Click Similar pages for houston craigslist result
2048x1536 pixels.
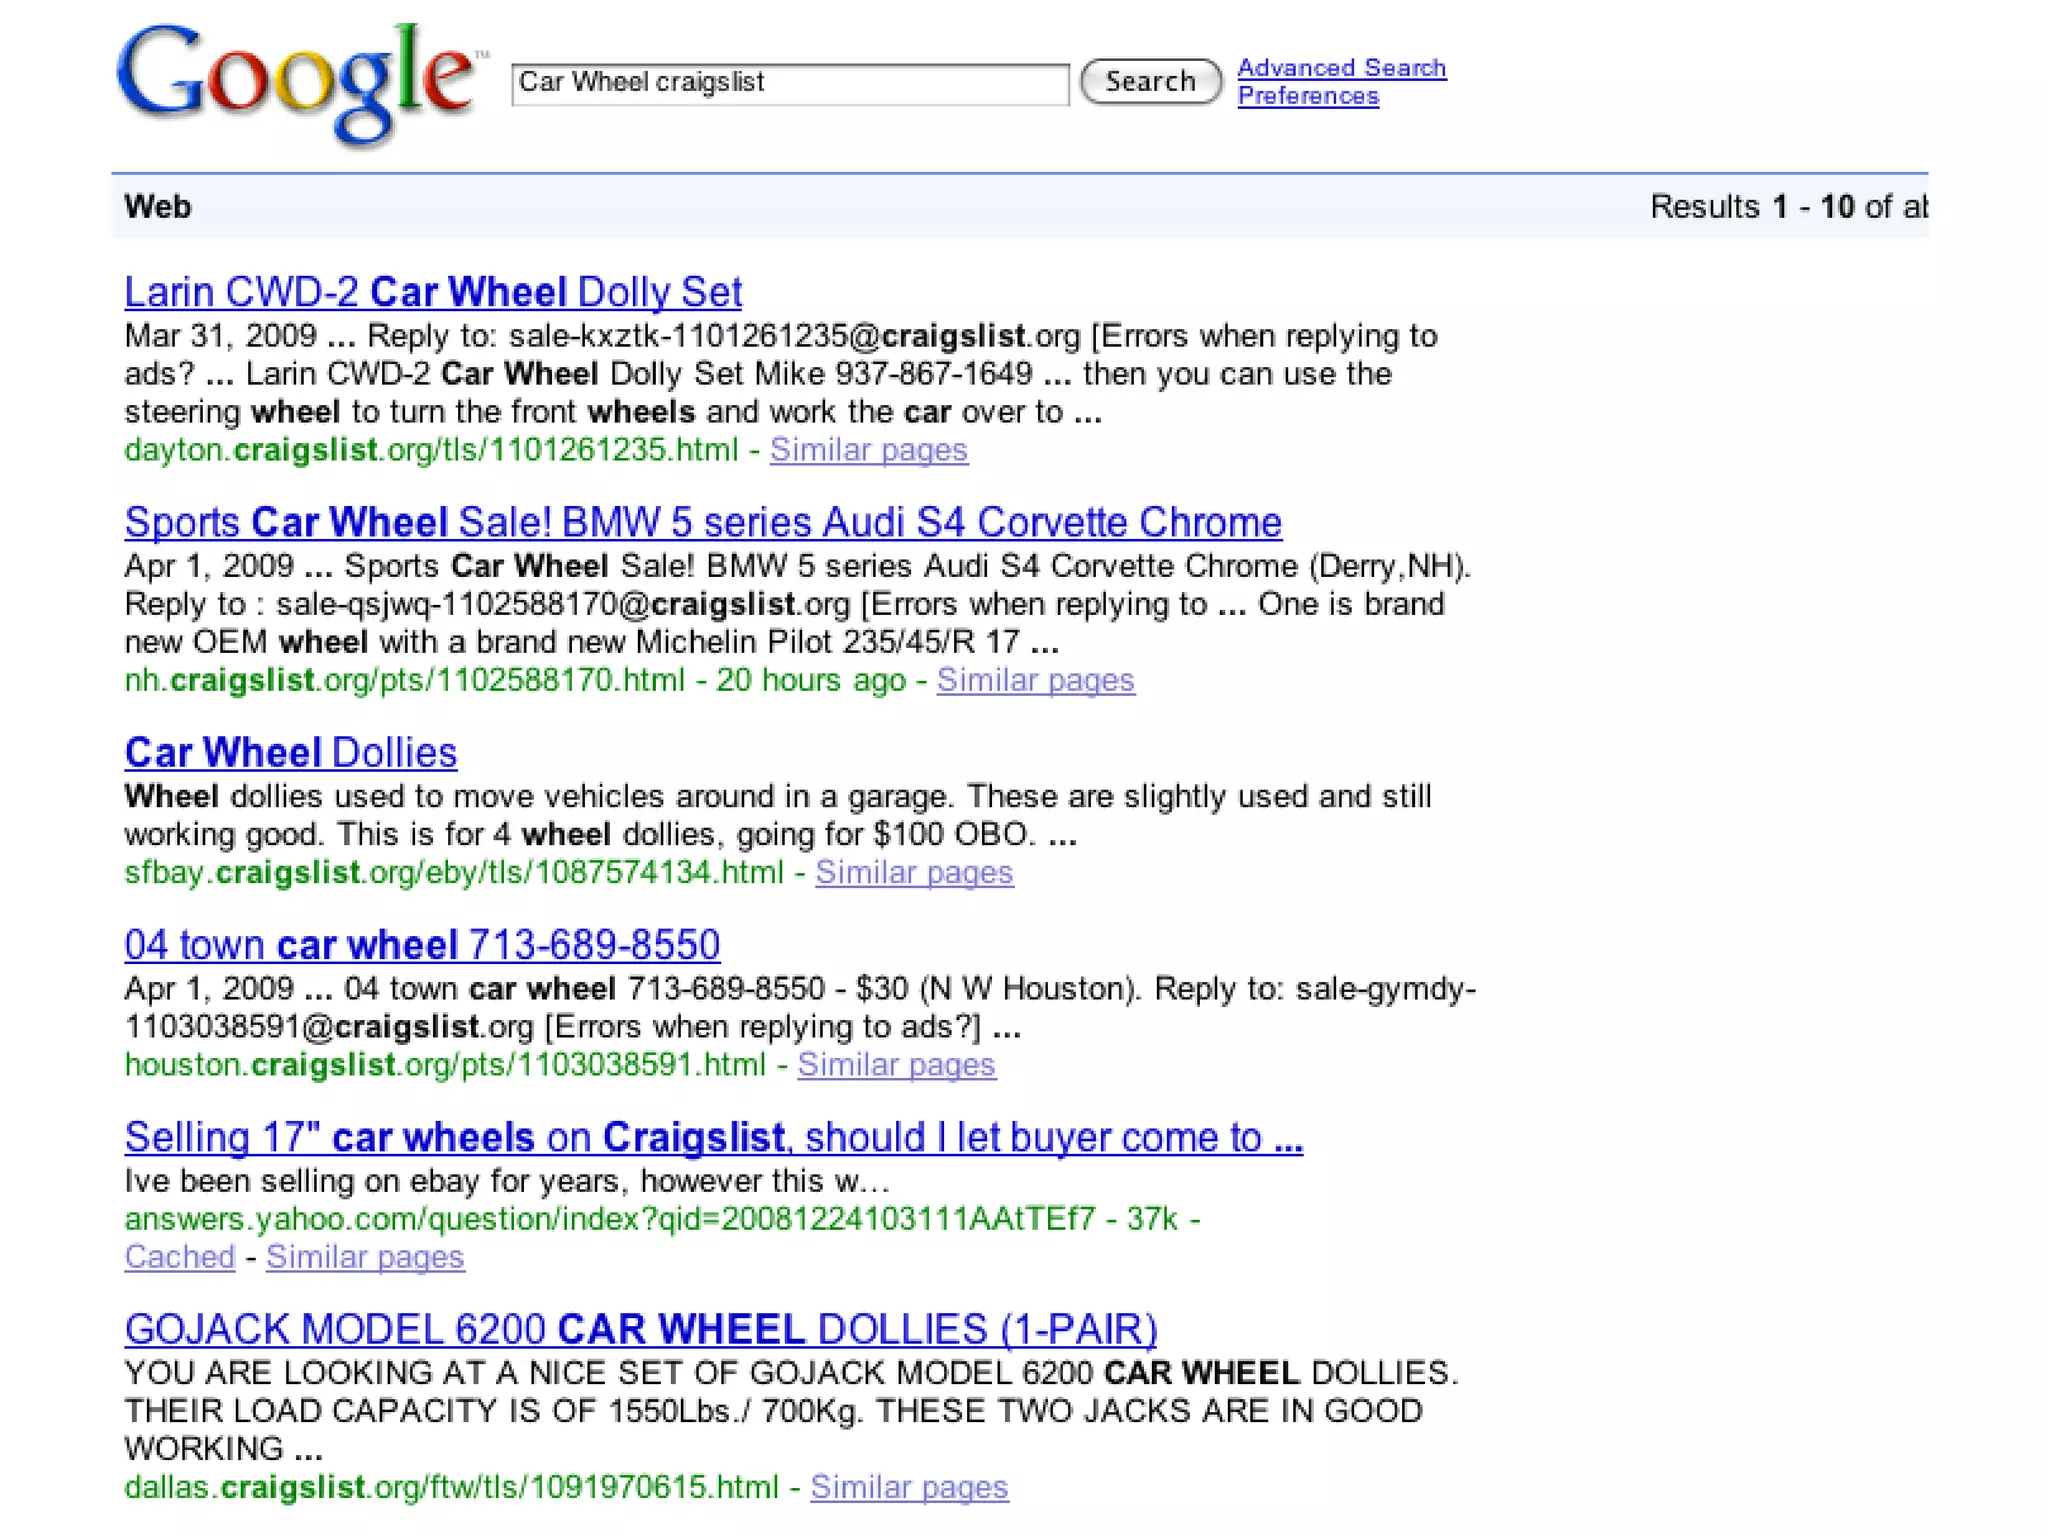point(896,1065)
